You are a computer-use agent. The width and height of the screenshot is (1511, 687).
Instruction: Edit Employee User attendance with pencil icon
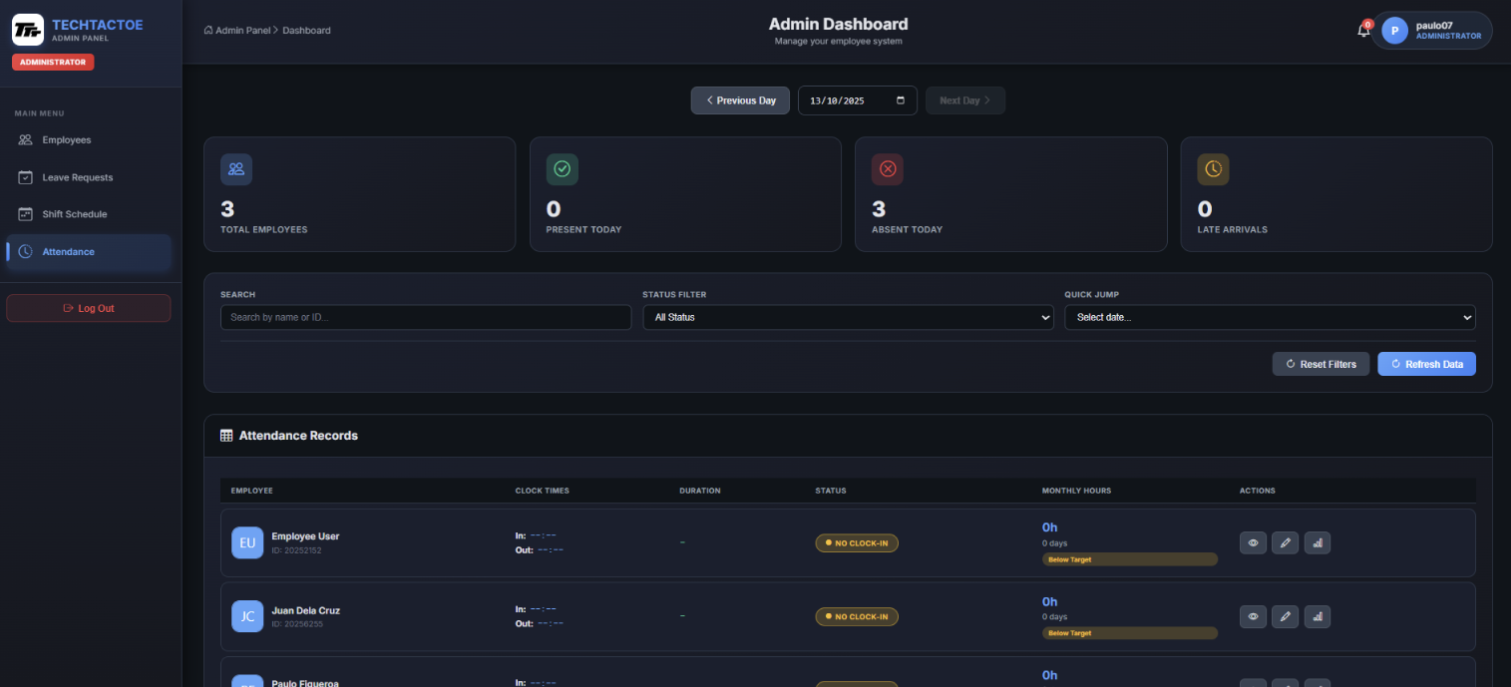click(1285, 543)
